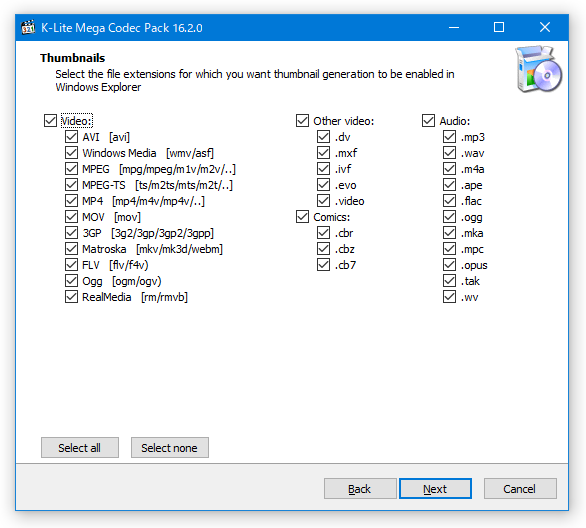This screenshot has width=586, height=528.
Task: Uncheck FLV [flv/f4v] option
Action: [71, 265]
